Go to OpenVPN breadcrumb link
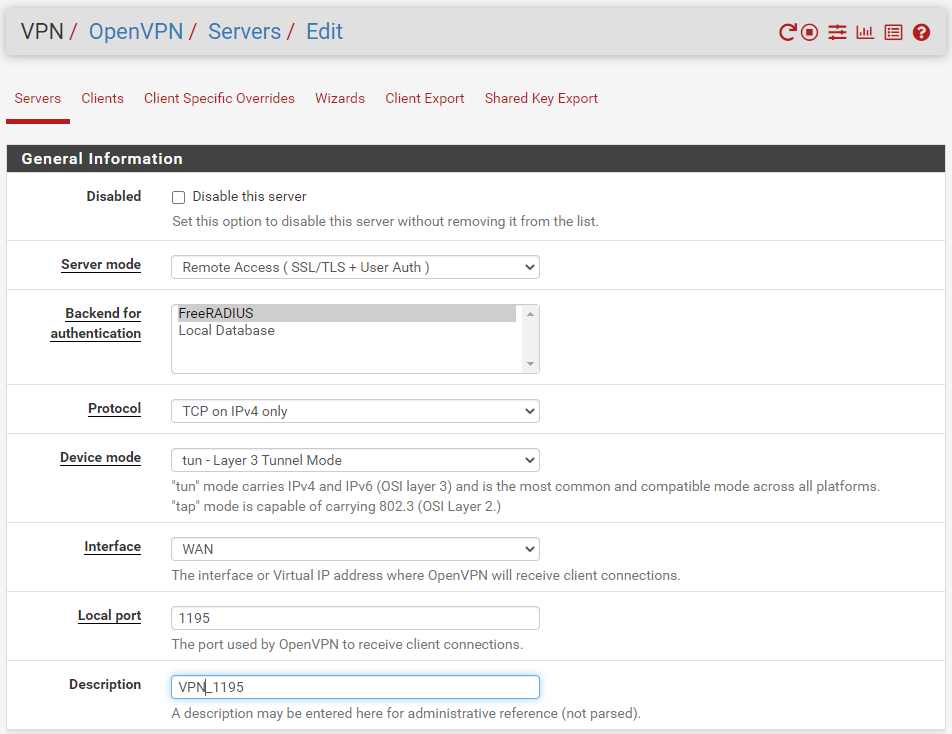The width and height of the screenshot is (952, 734). coord(136,32)
